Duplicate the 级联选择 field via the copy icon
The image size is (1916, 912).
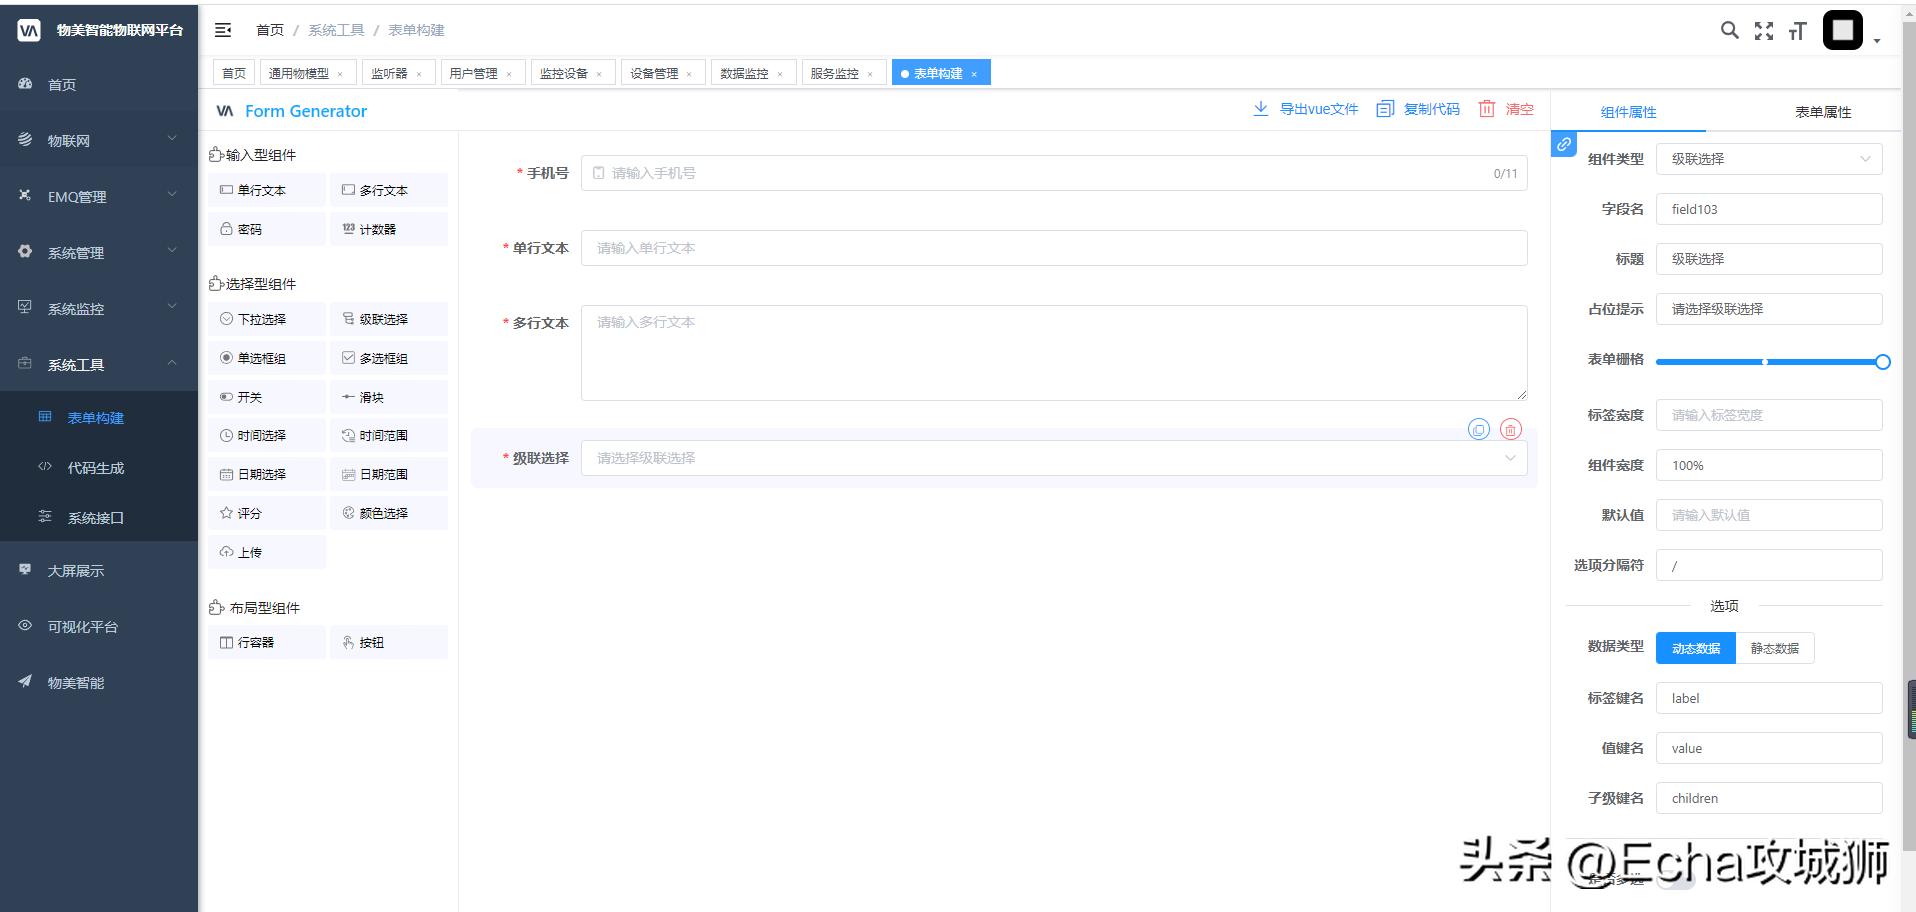click(x=1480, y=428)
